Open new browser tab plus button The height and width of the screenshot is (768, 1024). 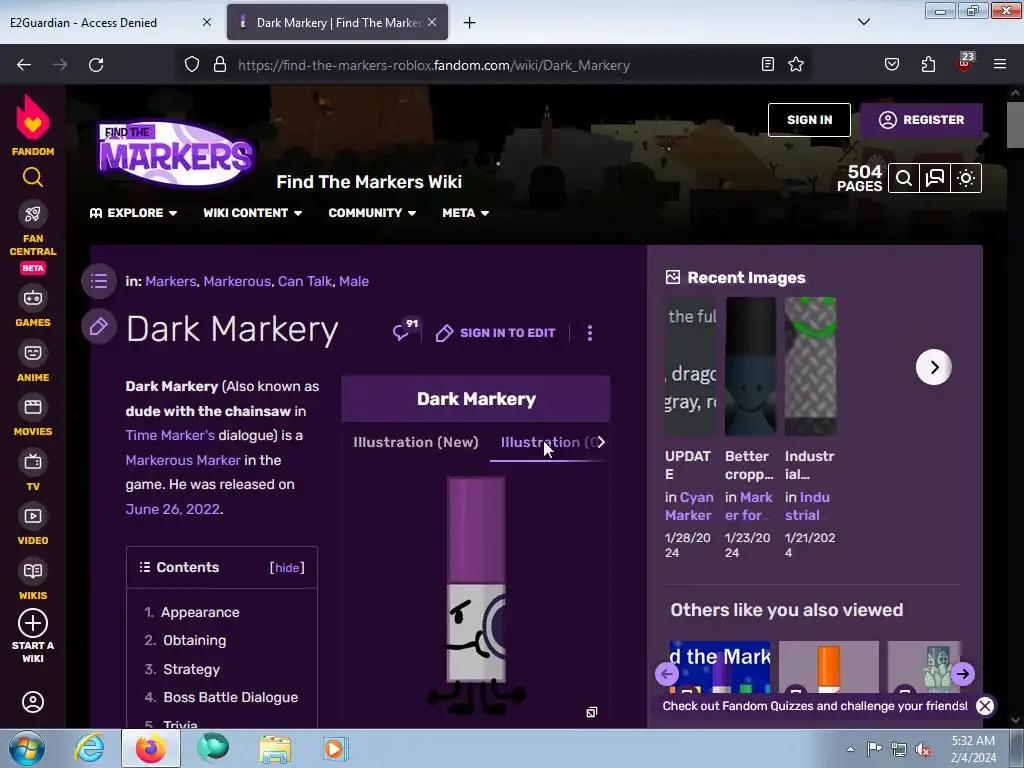pyautogui.click(x=469, y=23)
